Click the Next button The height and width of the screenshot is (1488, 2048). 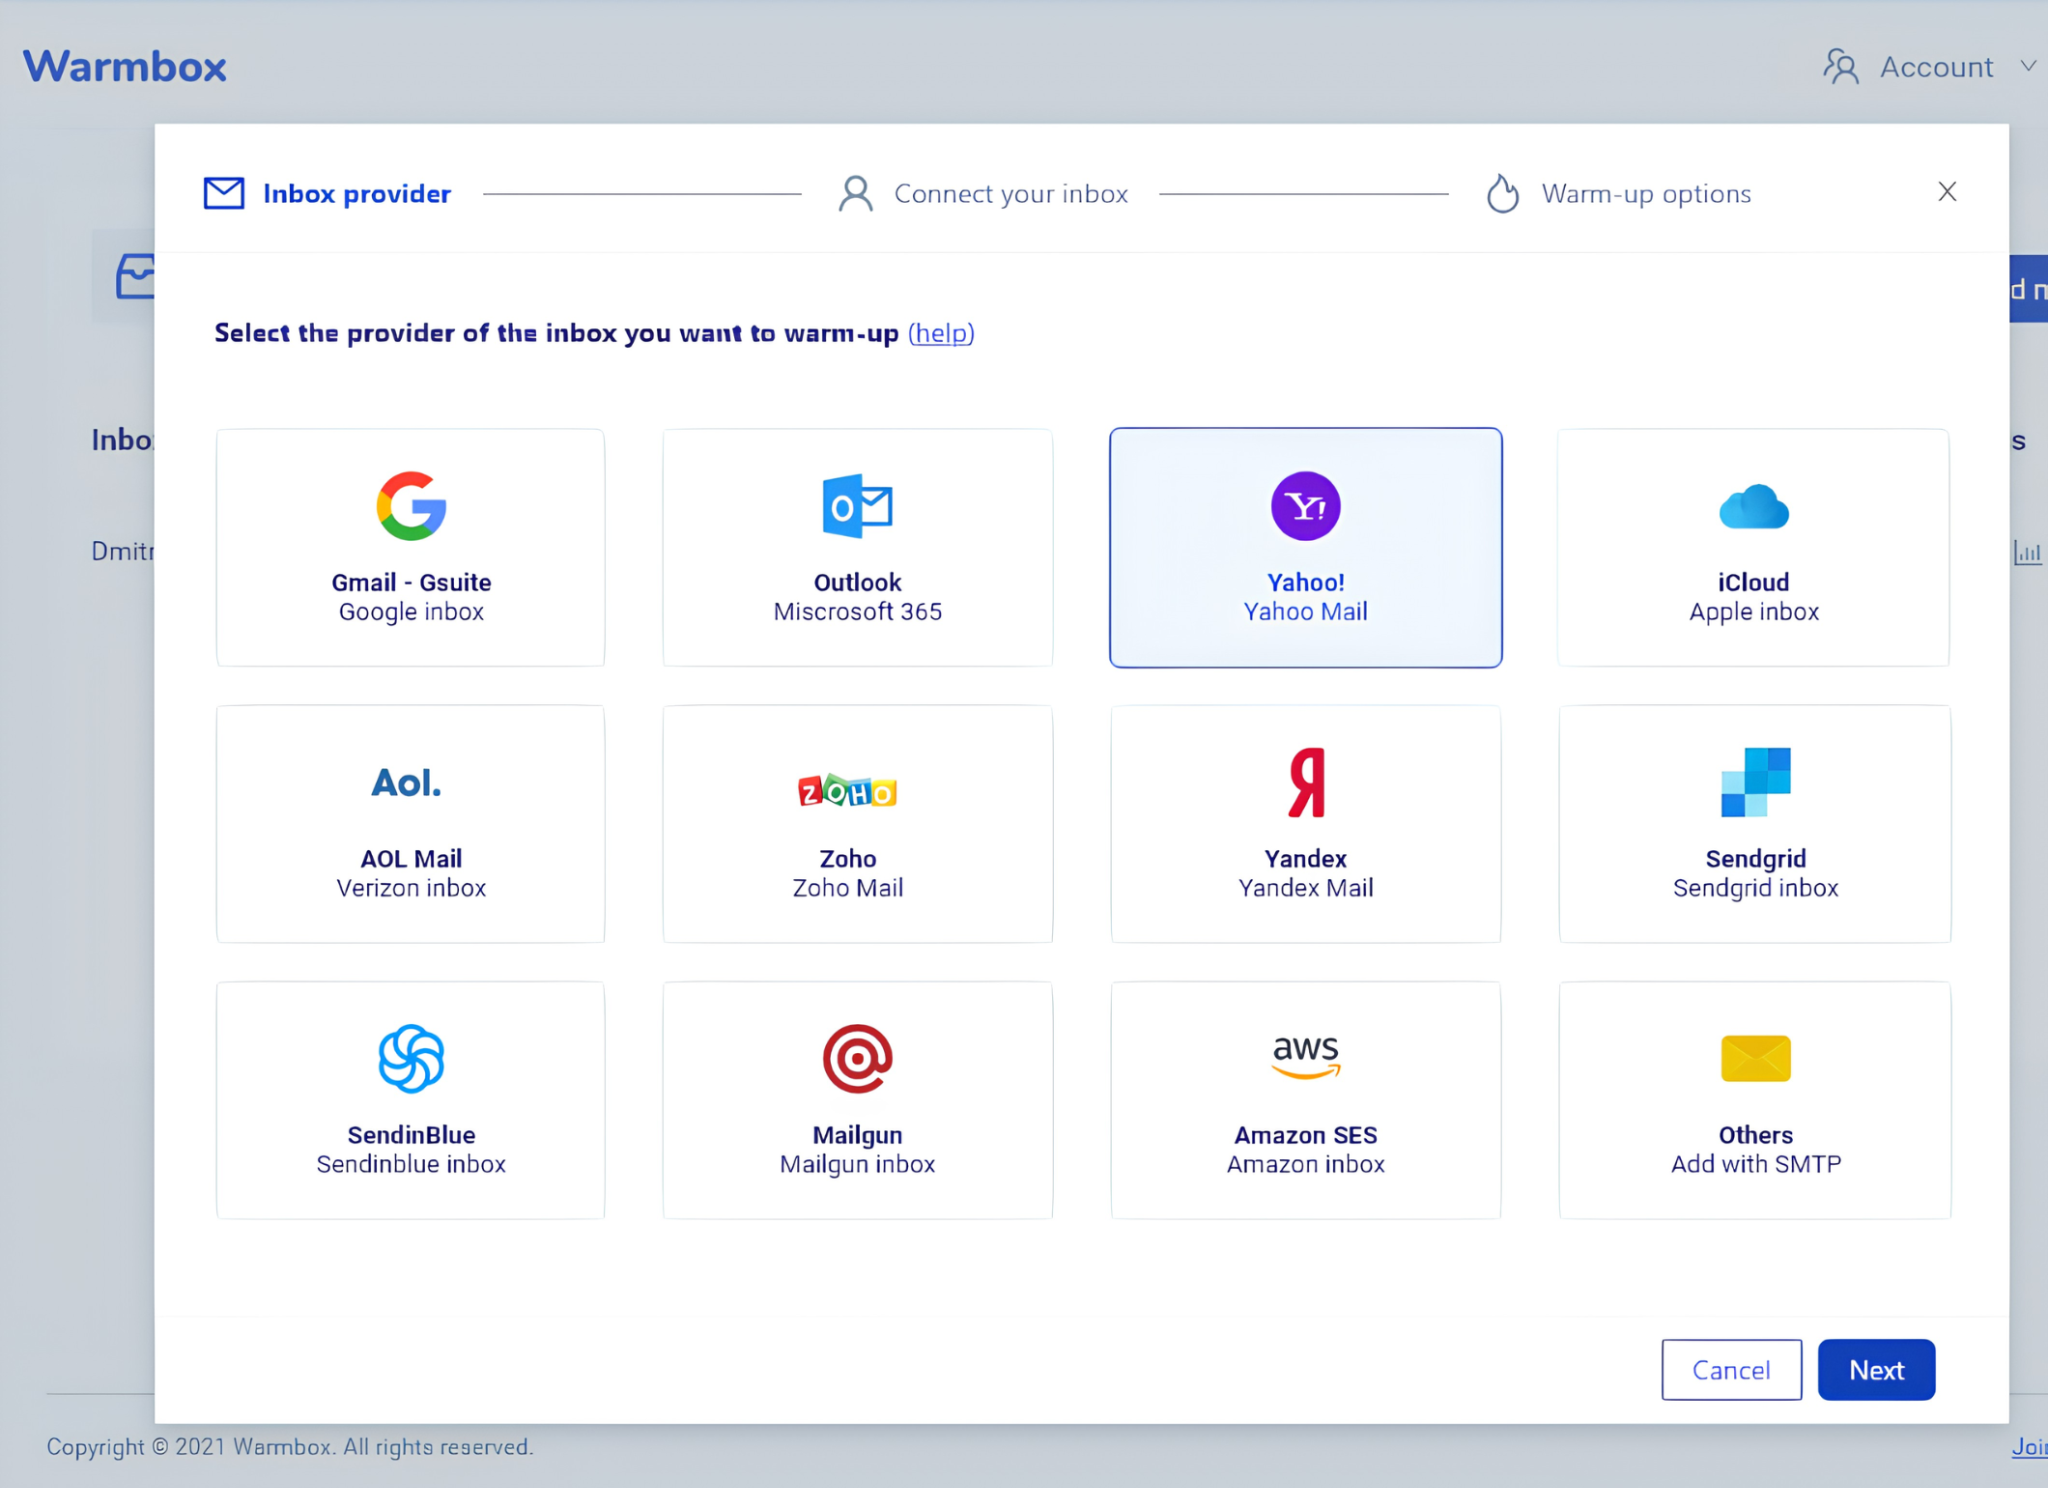(x=1876, y=1370)
